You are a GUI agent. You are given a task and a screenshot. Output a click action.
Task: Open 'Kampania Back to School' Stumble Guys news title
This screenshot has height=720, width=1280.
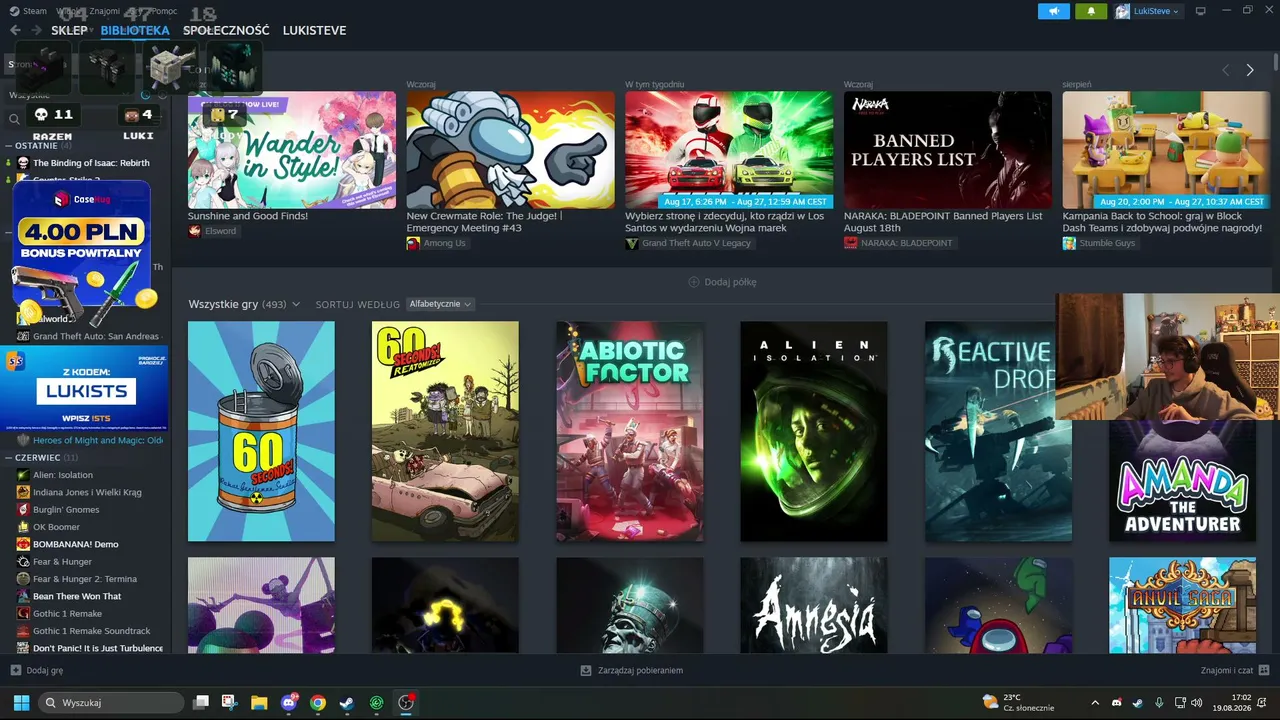[x=1163, y=222]
